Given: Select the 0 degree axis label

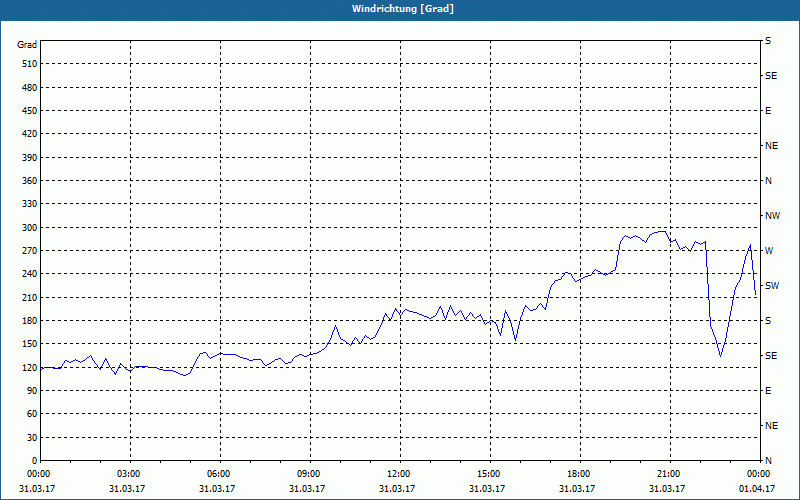Looking at the screenshot, I should pos(35,460).
